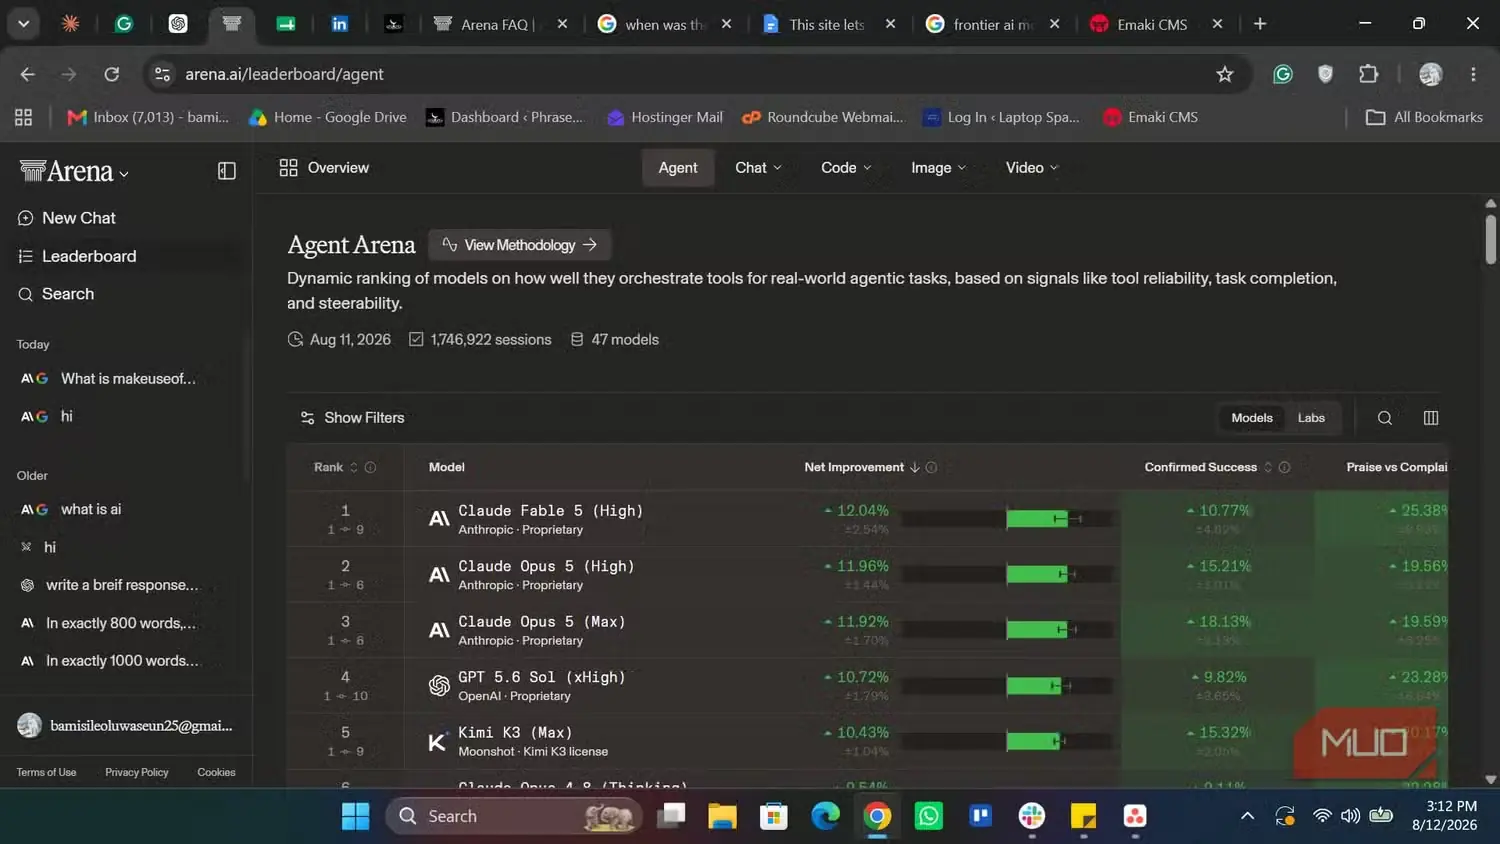Open the Code category dropdown
Viewport: 1500px width, 844px height.
[846, 168]
